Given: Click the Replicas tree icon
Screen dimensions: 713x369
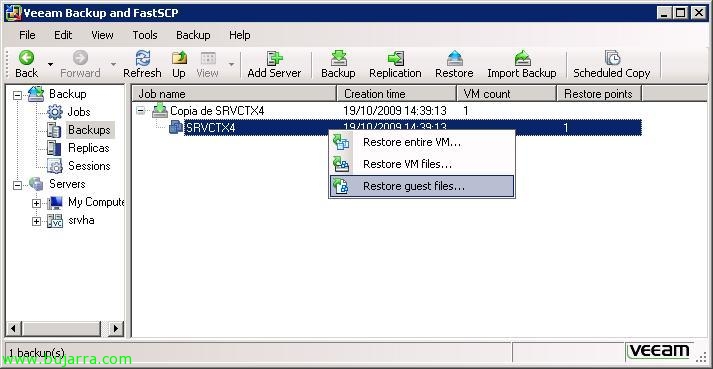Looking at the screenshot, I should [x=54, y=148].
